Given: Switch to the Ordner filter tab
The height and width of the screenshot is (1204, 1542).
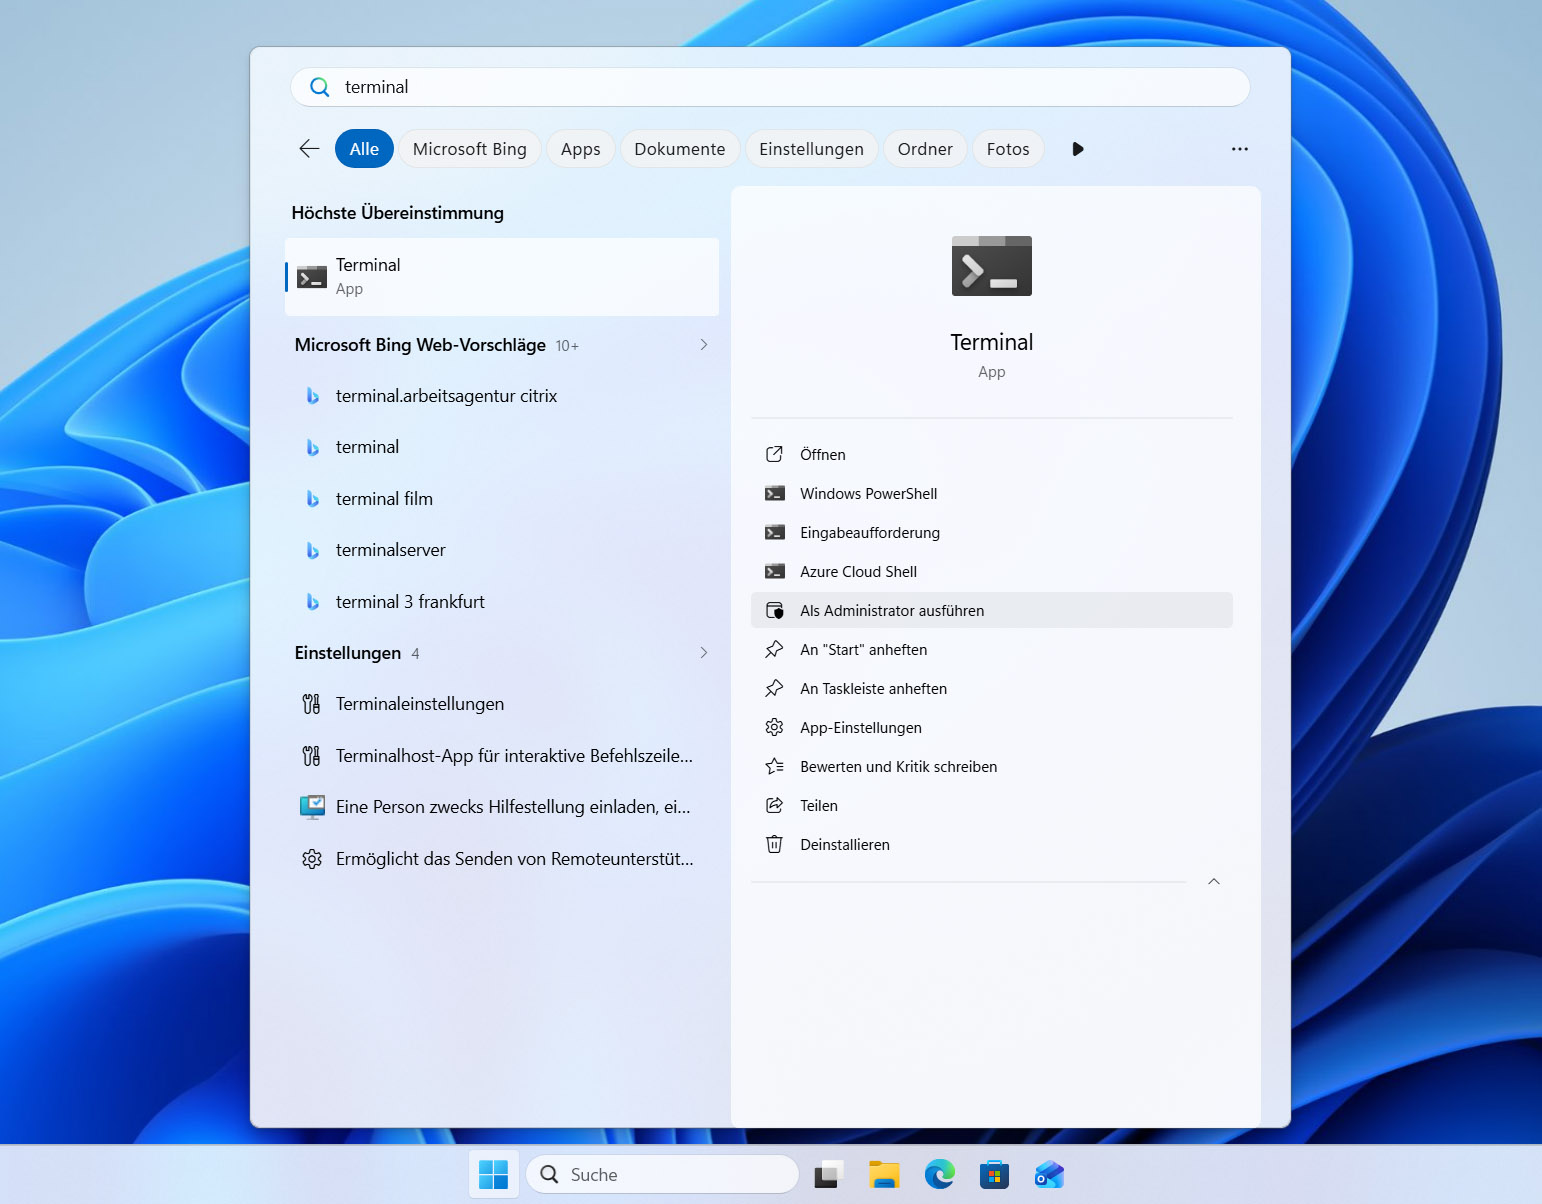Looking at the screenshot, I should tap(925, 149).
